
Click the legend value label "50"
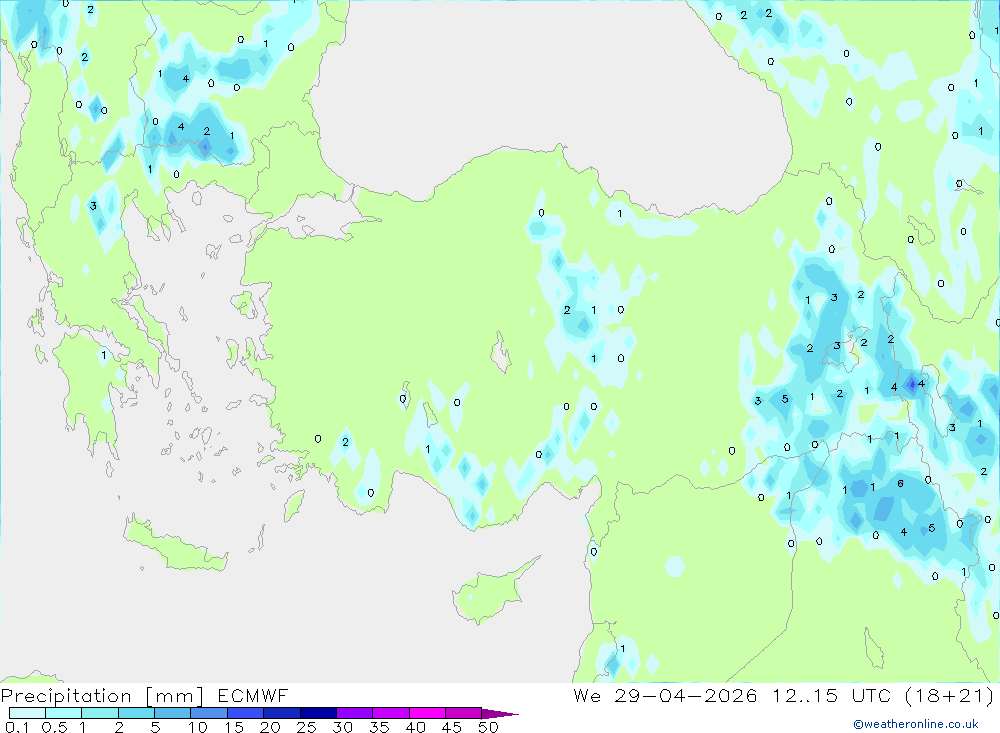(x=489, y=727)
